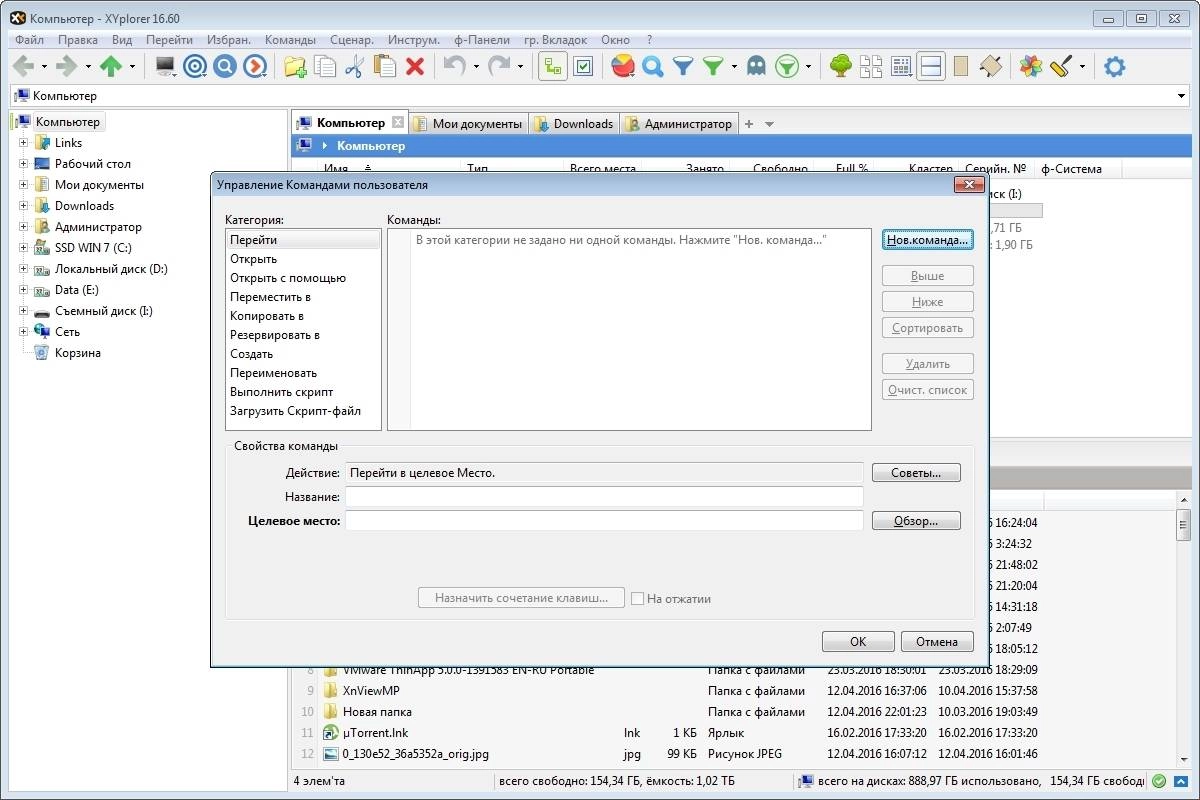Viewport: 1200px width, 800px height.
Task: Toggle the checkbox selection toolbar button
Action: click(x=584, y=67)
